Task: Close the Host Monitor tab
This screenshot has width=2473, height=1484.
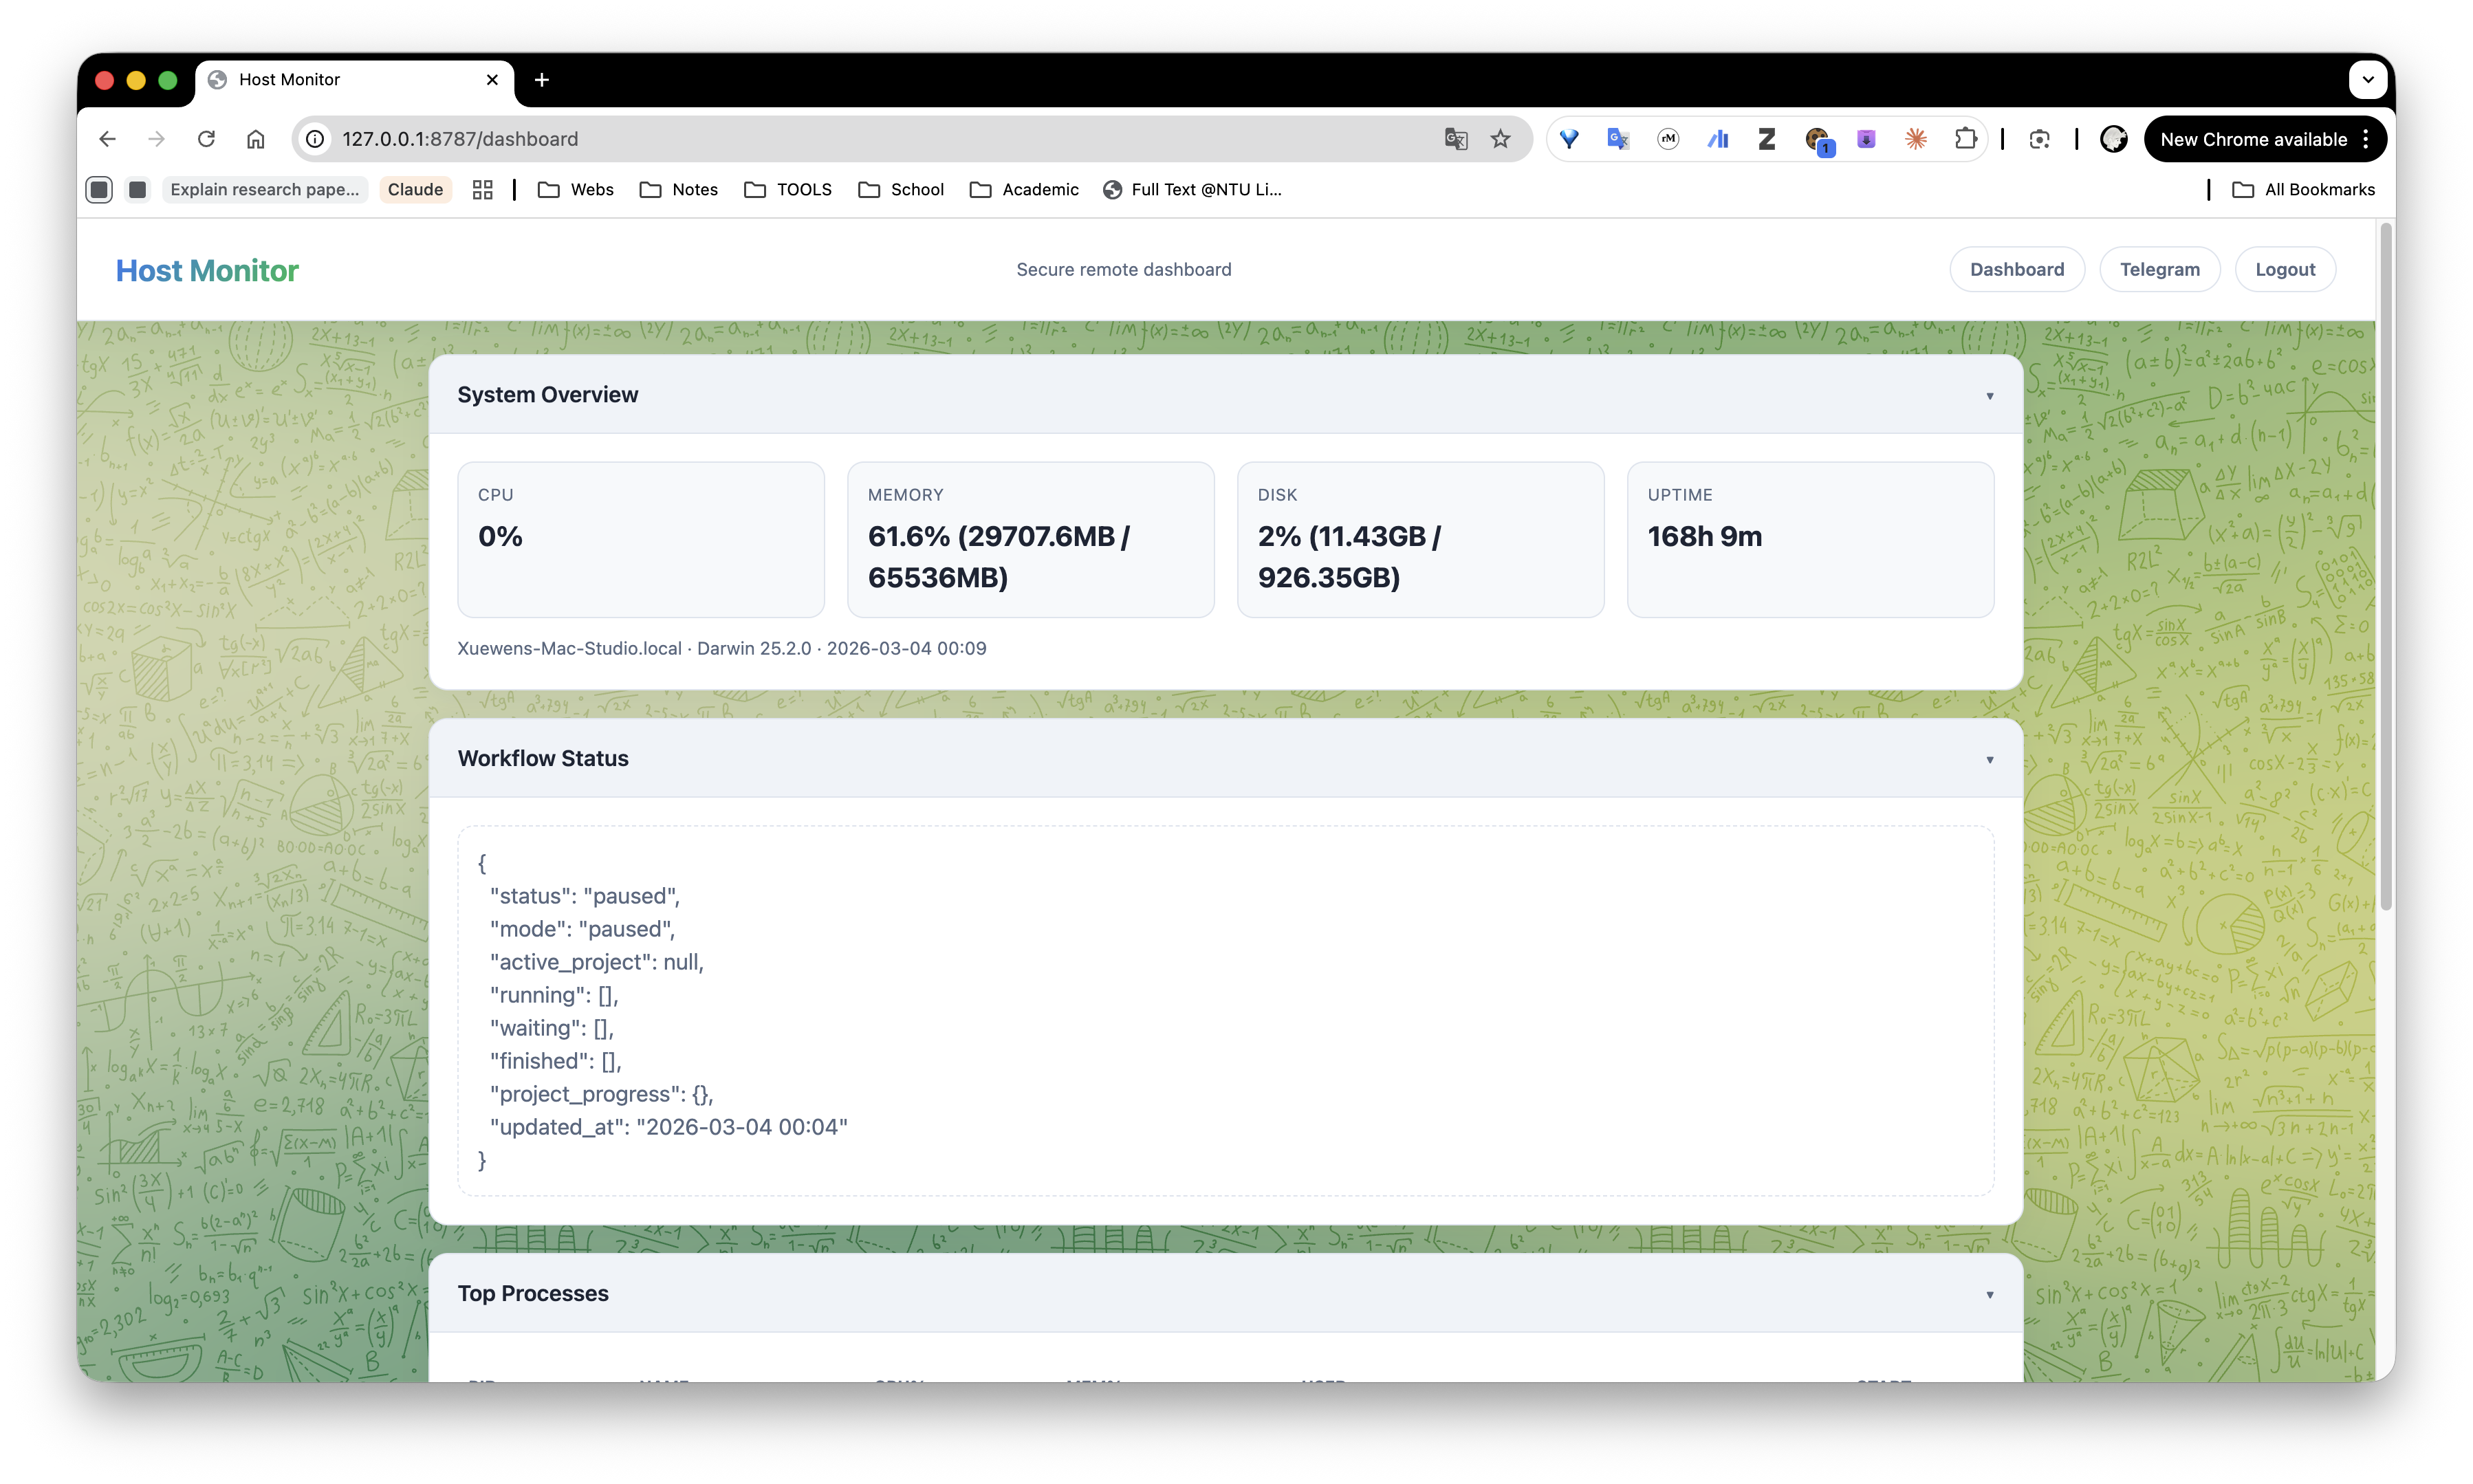Action: pos(492,80)
